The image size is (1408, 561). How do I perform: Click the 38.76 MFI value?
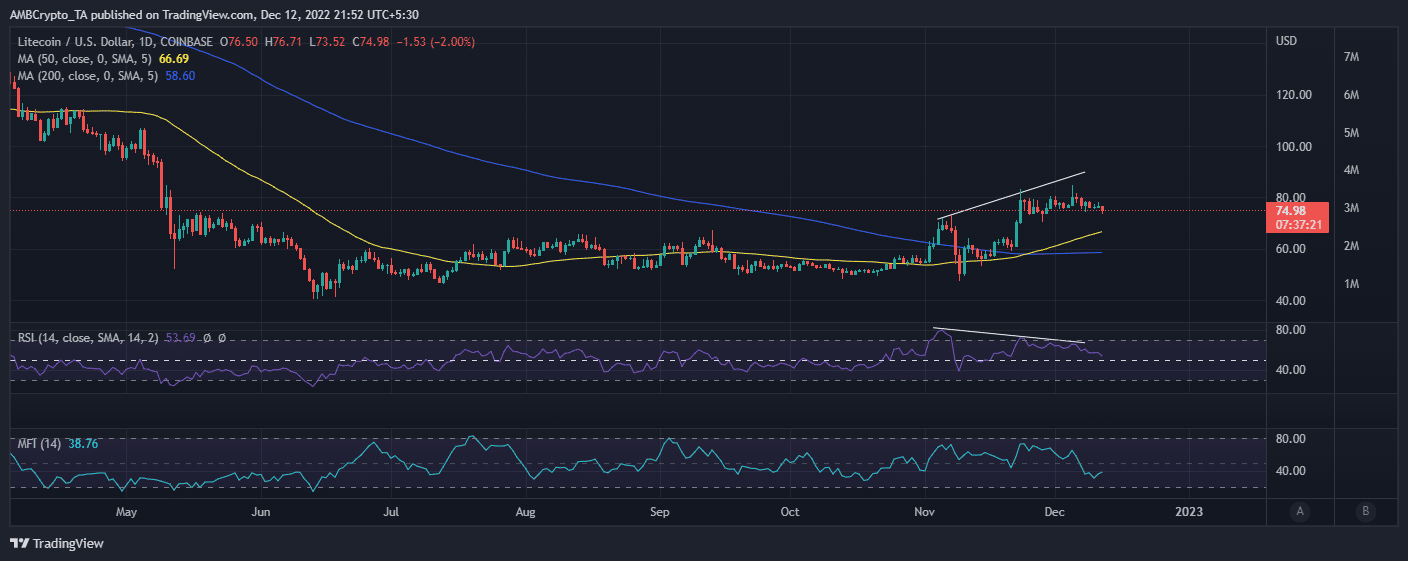83,442
